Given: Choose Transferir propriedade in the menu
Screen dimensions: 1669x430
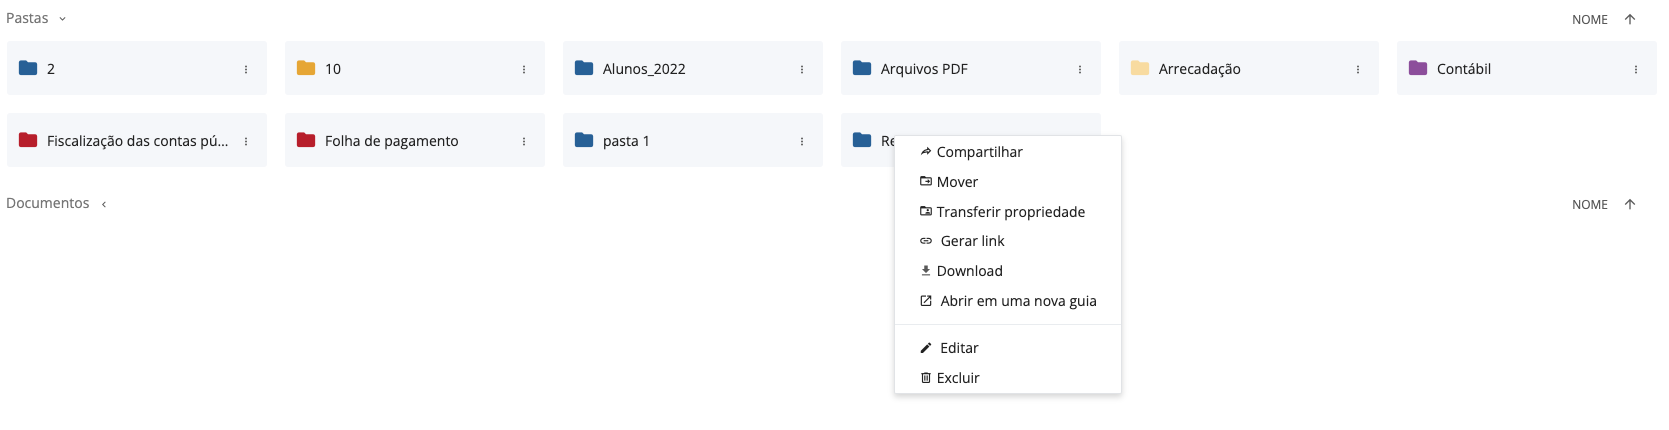Looking at the screenshot, I should [x=1010, y=212].
